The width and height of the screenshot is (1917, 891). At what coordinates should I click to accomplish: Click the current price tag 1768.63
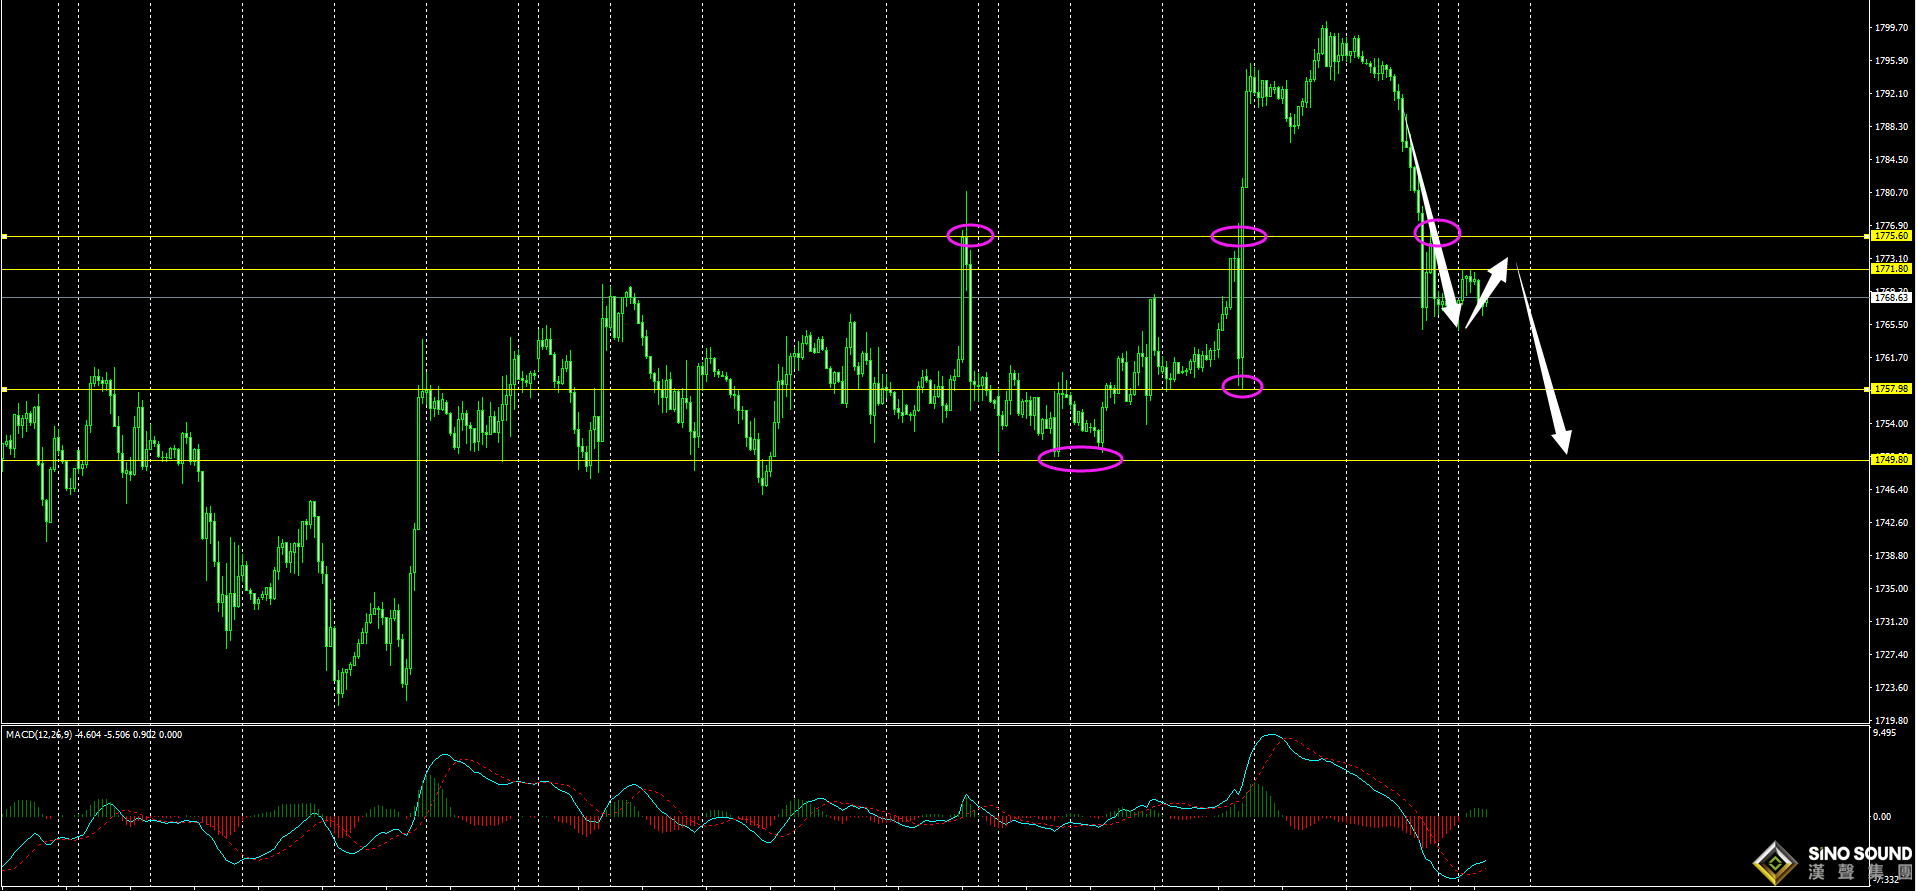pos(1891,298)
